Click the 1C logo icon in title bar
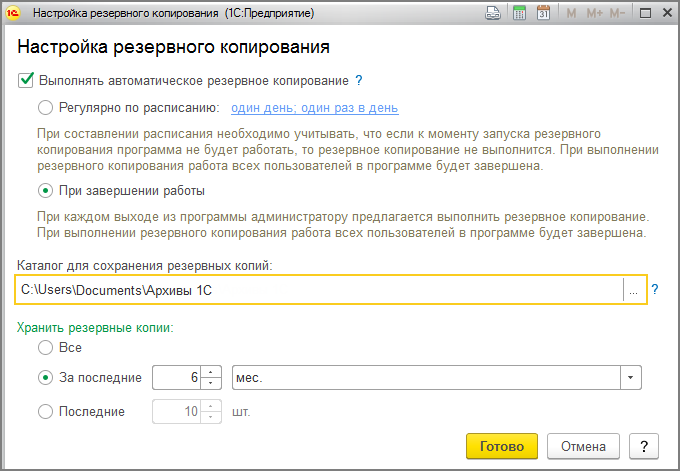This screenshot has width=680, height=471. [x=15, y=14]
